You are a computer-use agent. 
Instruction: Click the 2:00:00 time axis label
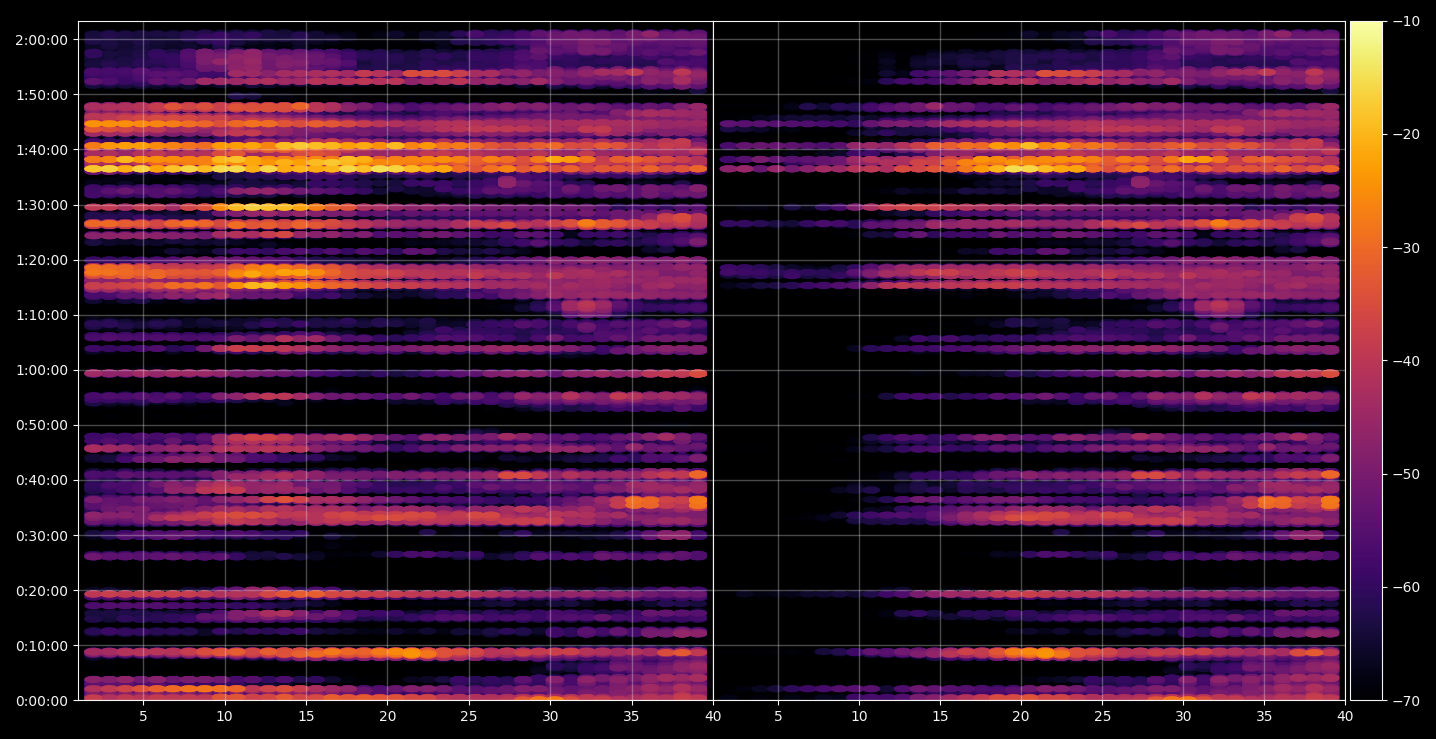(x=41, y=40)
